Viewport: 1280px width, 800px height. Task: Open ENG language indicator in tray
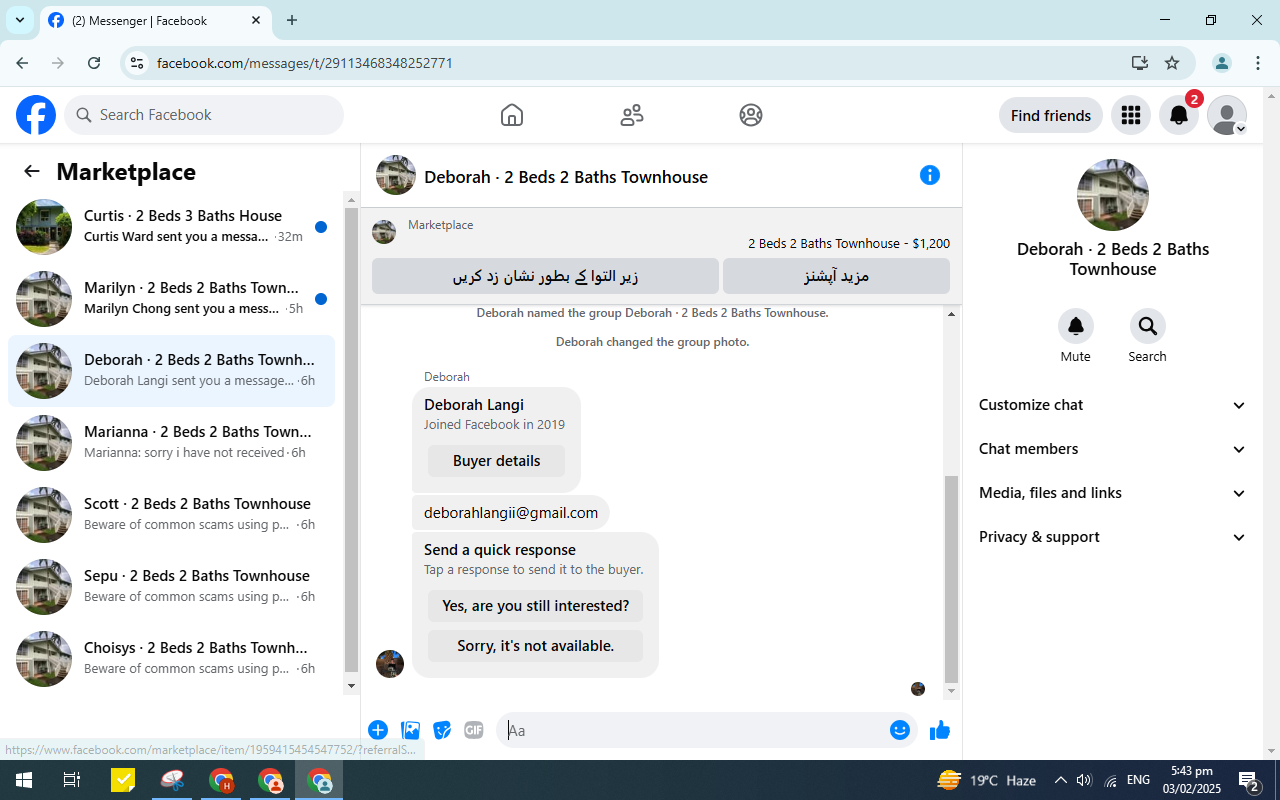point(1138,780)
